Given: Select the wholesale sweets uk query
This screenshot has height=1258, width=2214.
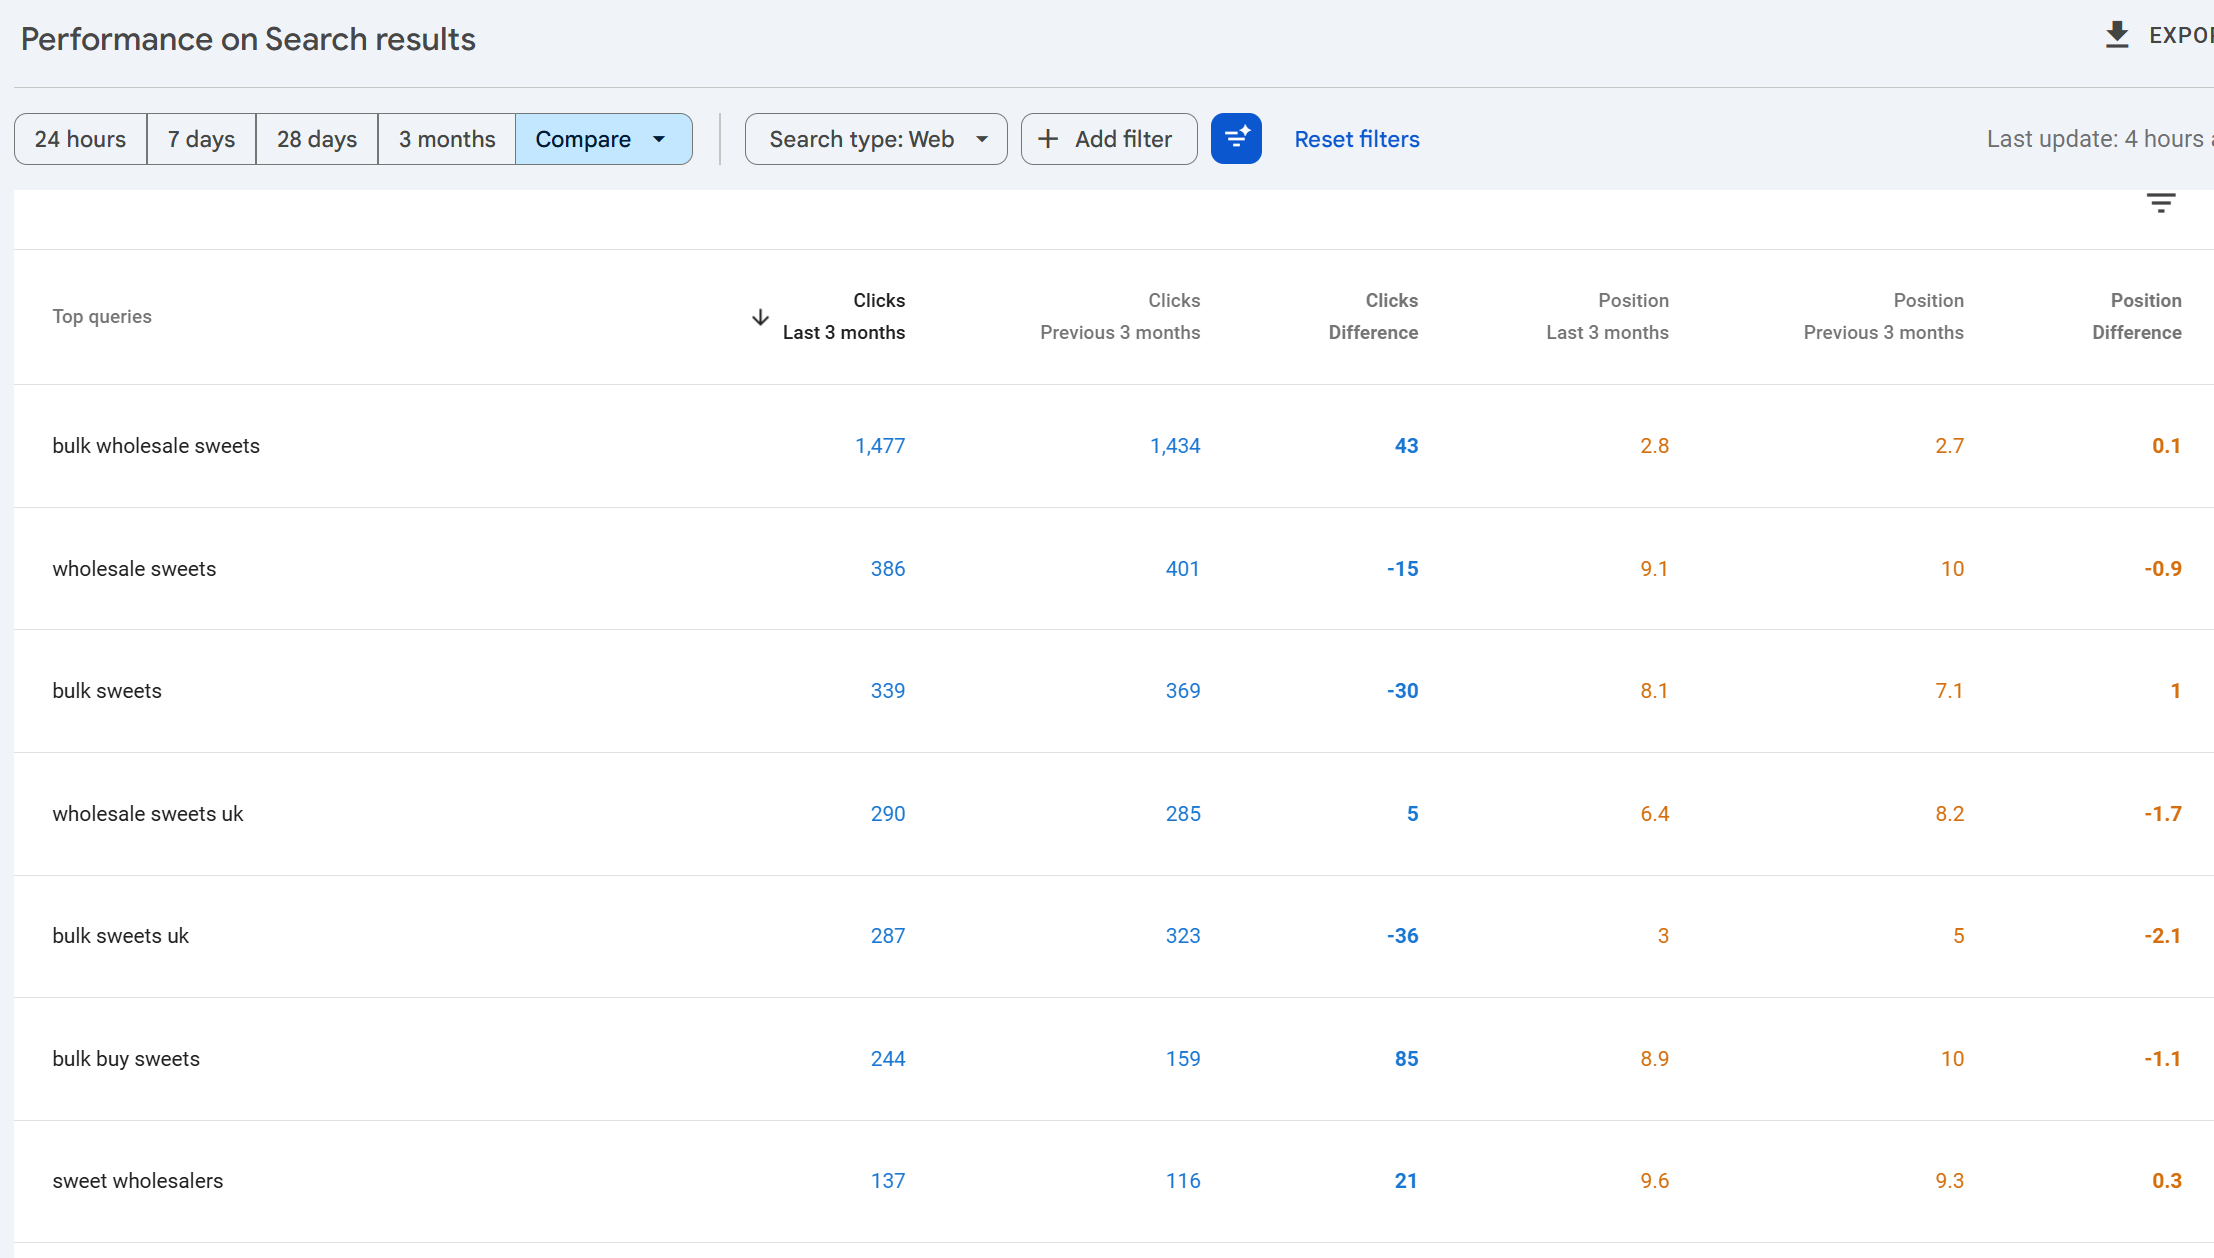Looking at the screenshot, I should [x=148, y=814].
